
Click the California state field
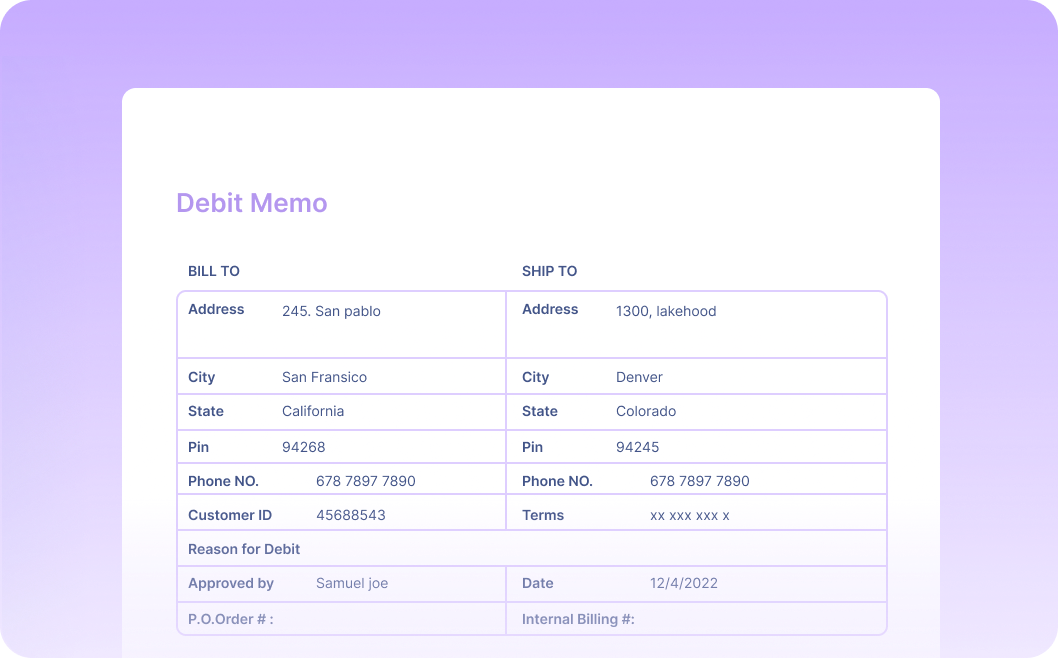pos(312,411)
